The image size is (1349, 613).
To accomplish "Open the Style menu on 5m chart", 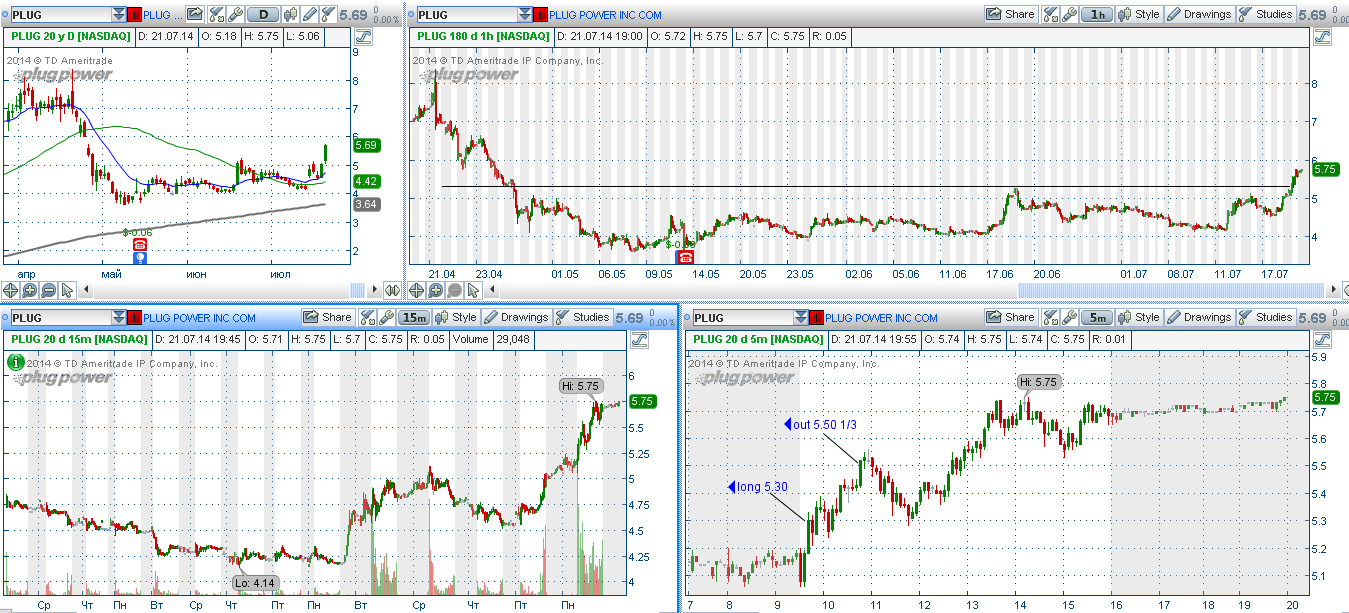I will (1138, 317).
